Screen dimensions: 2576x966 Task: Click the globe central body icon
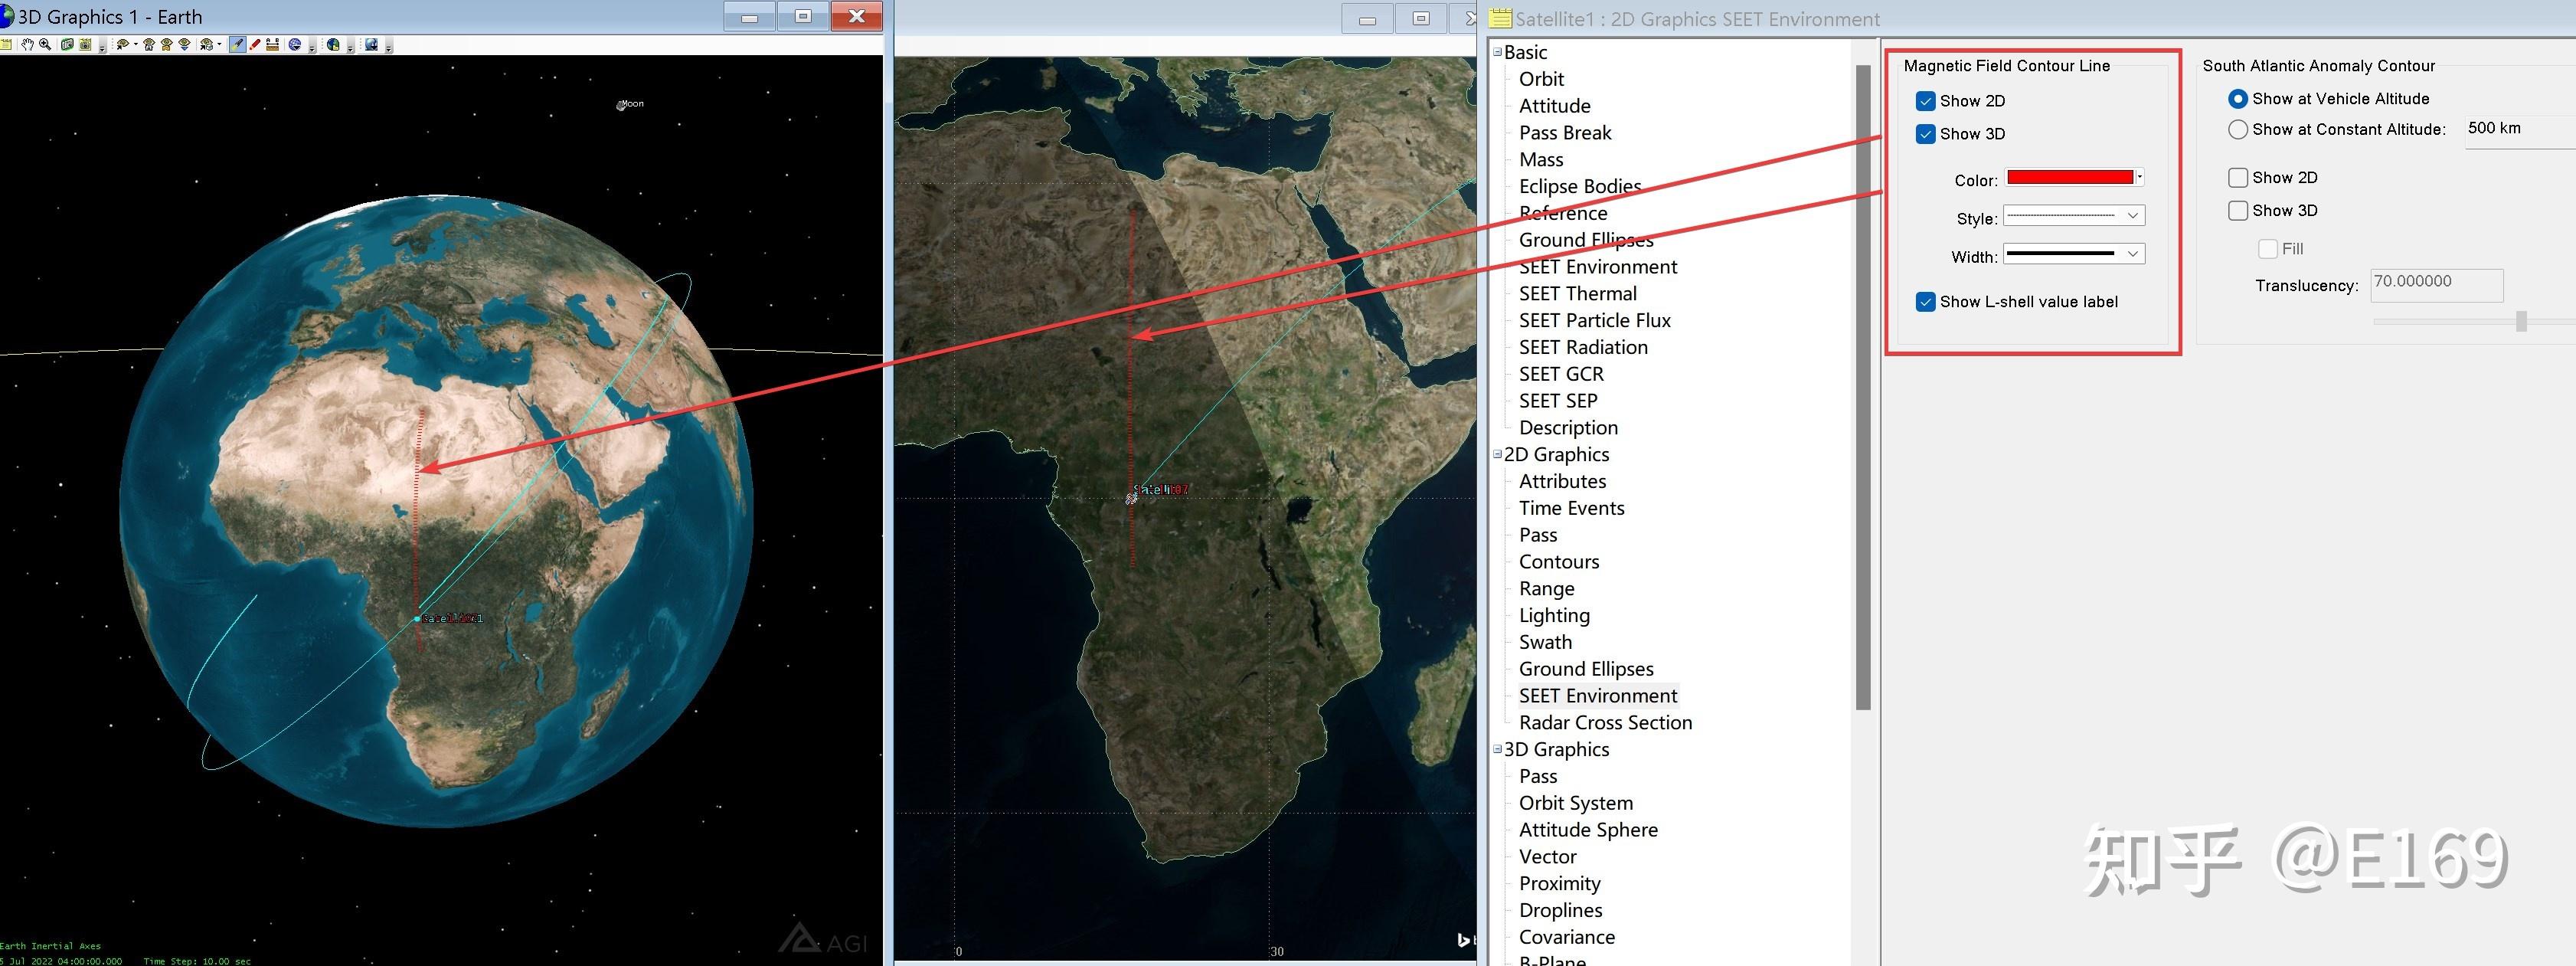pyautogui.click(x=295, y=45)
